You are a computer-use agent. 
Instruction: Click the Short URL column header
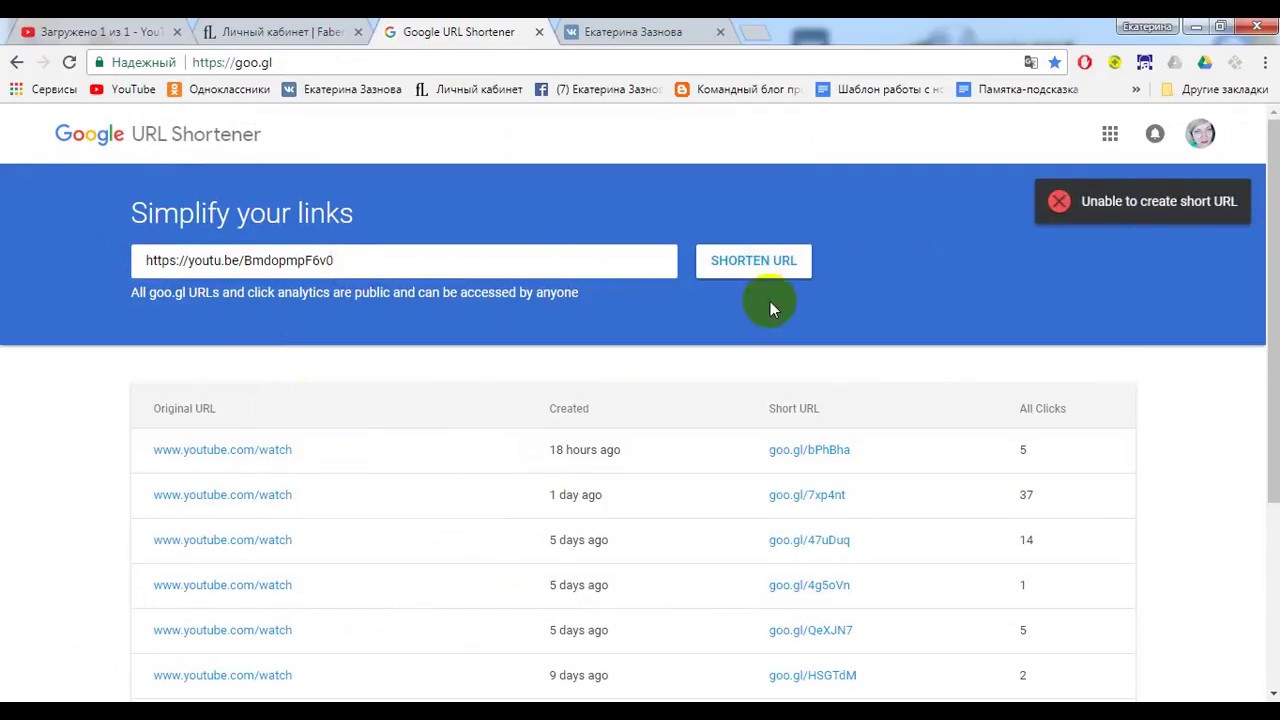coord(794,408)
